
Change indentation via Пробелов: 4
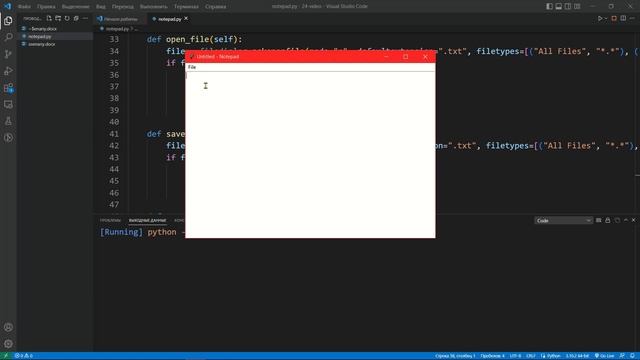pos(492,356)
